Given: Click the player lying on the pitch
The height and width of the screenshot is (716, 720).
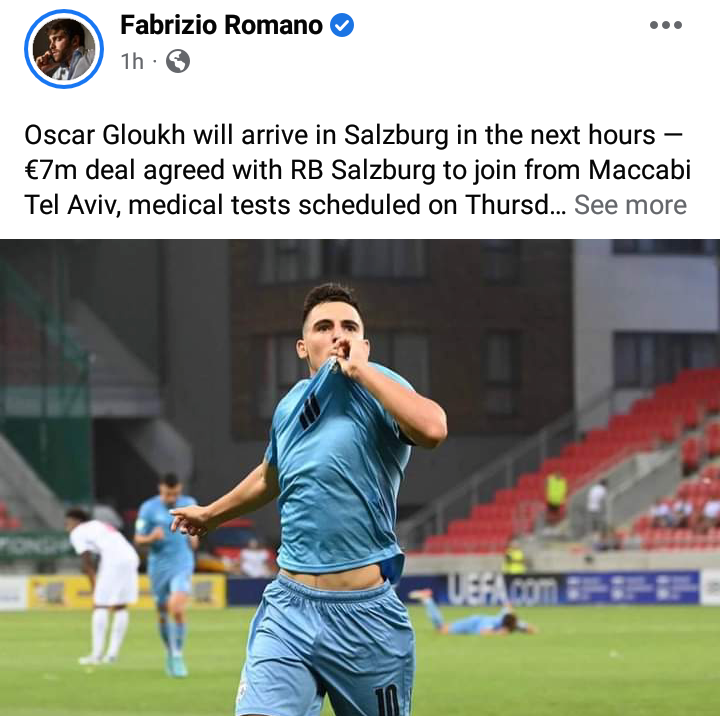Looking at the screenshot, I should click(x=473, y=615).
